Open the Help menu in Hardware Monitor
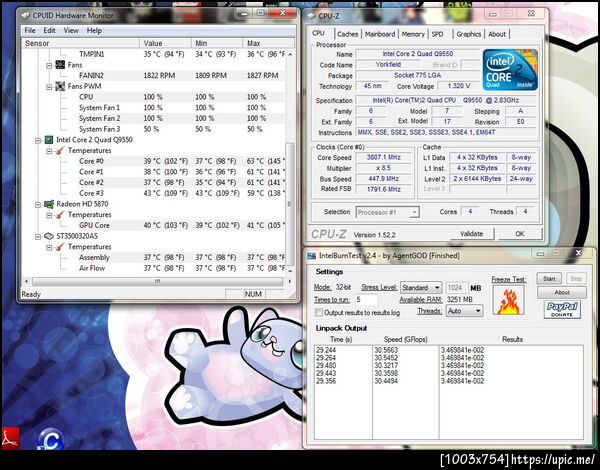Screen dimensions: 600x470 [94, 31]
